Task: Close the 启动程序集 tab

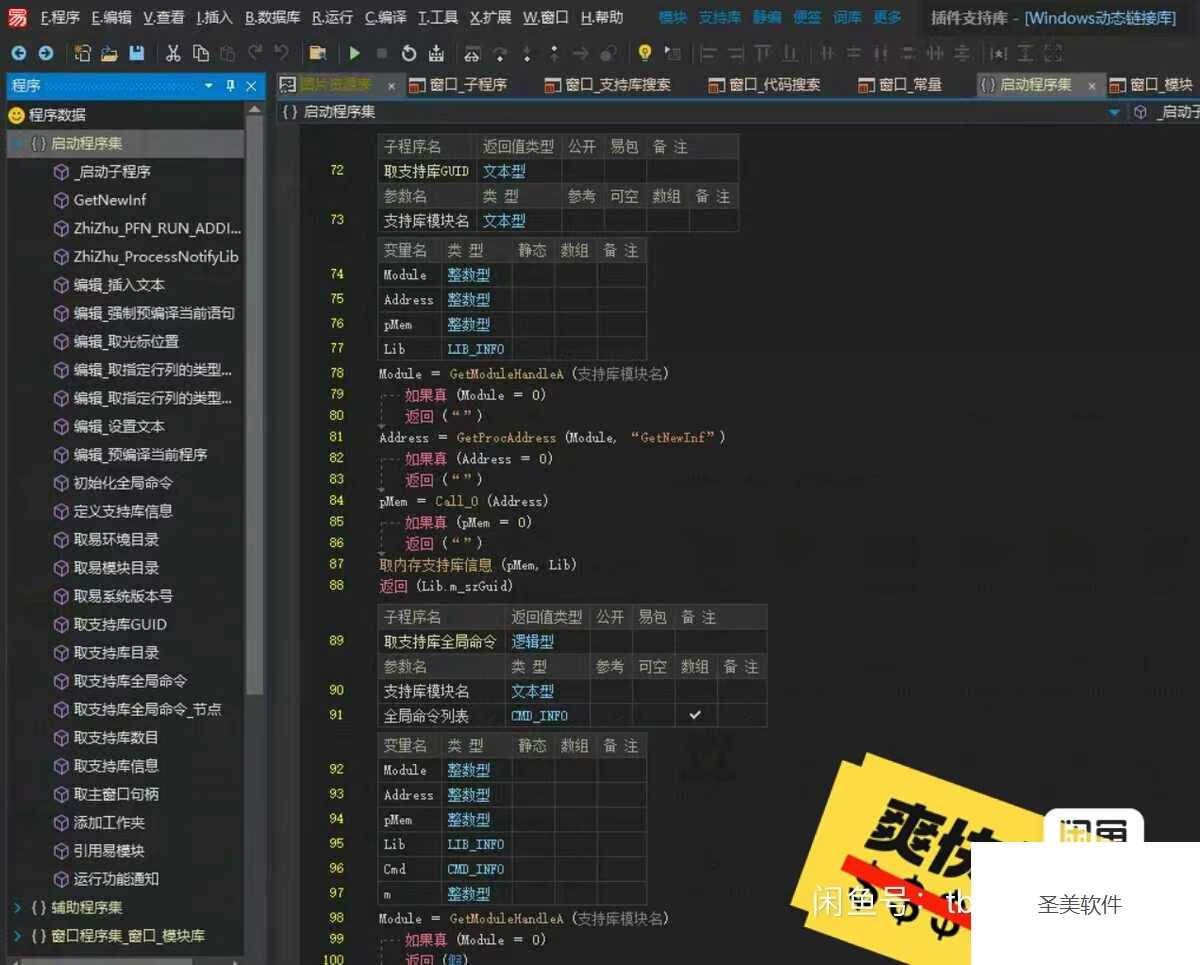Action: [x=1091, y=86]
